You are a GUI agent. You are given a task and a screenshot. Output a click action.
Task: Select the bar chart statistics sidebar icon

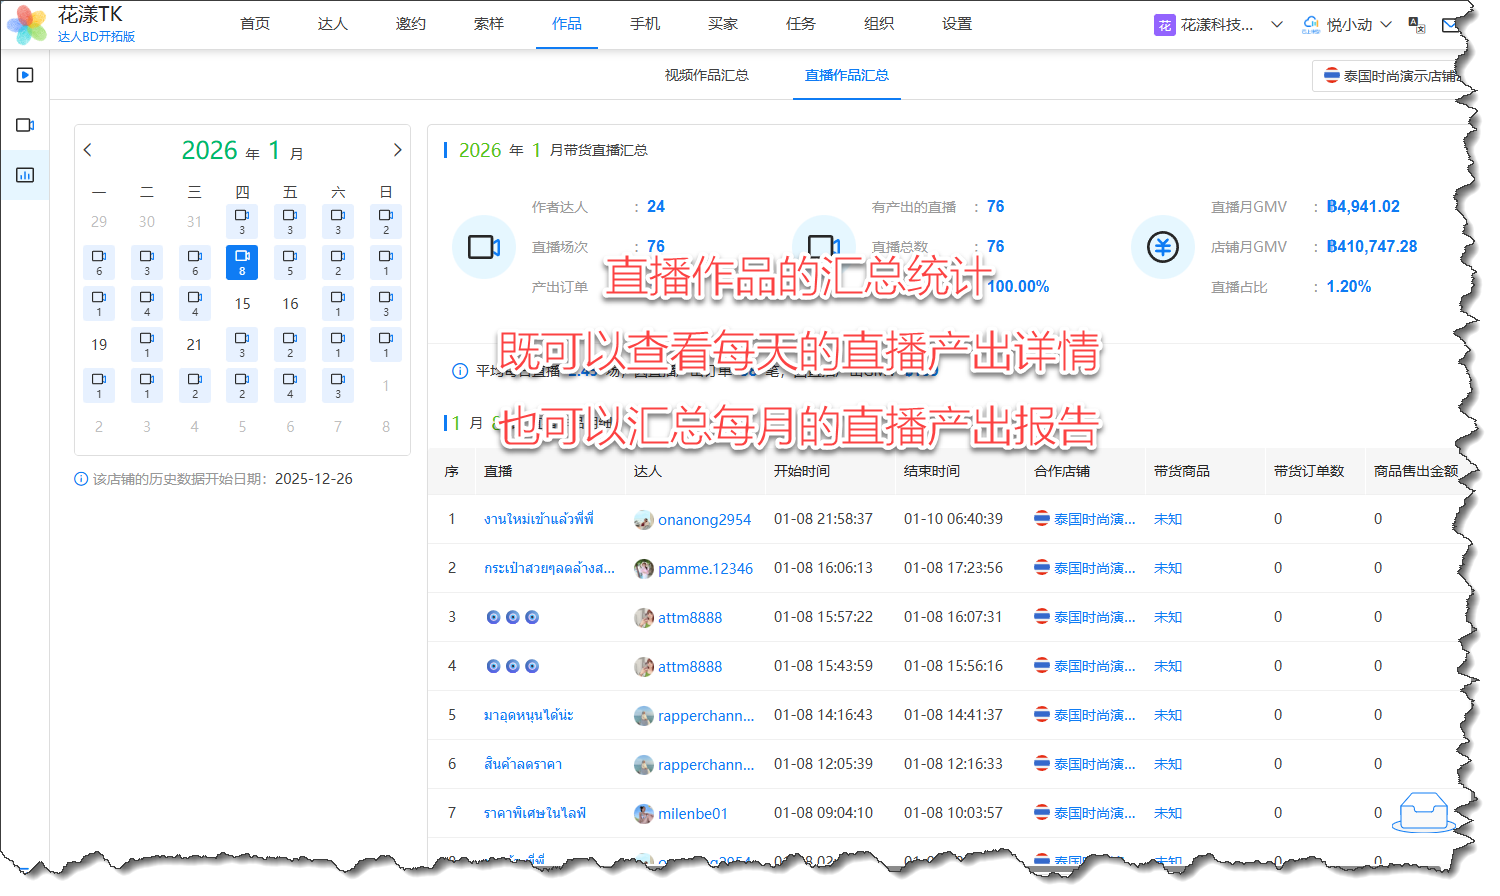[25, 175]
